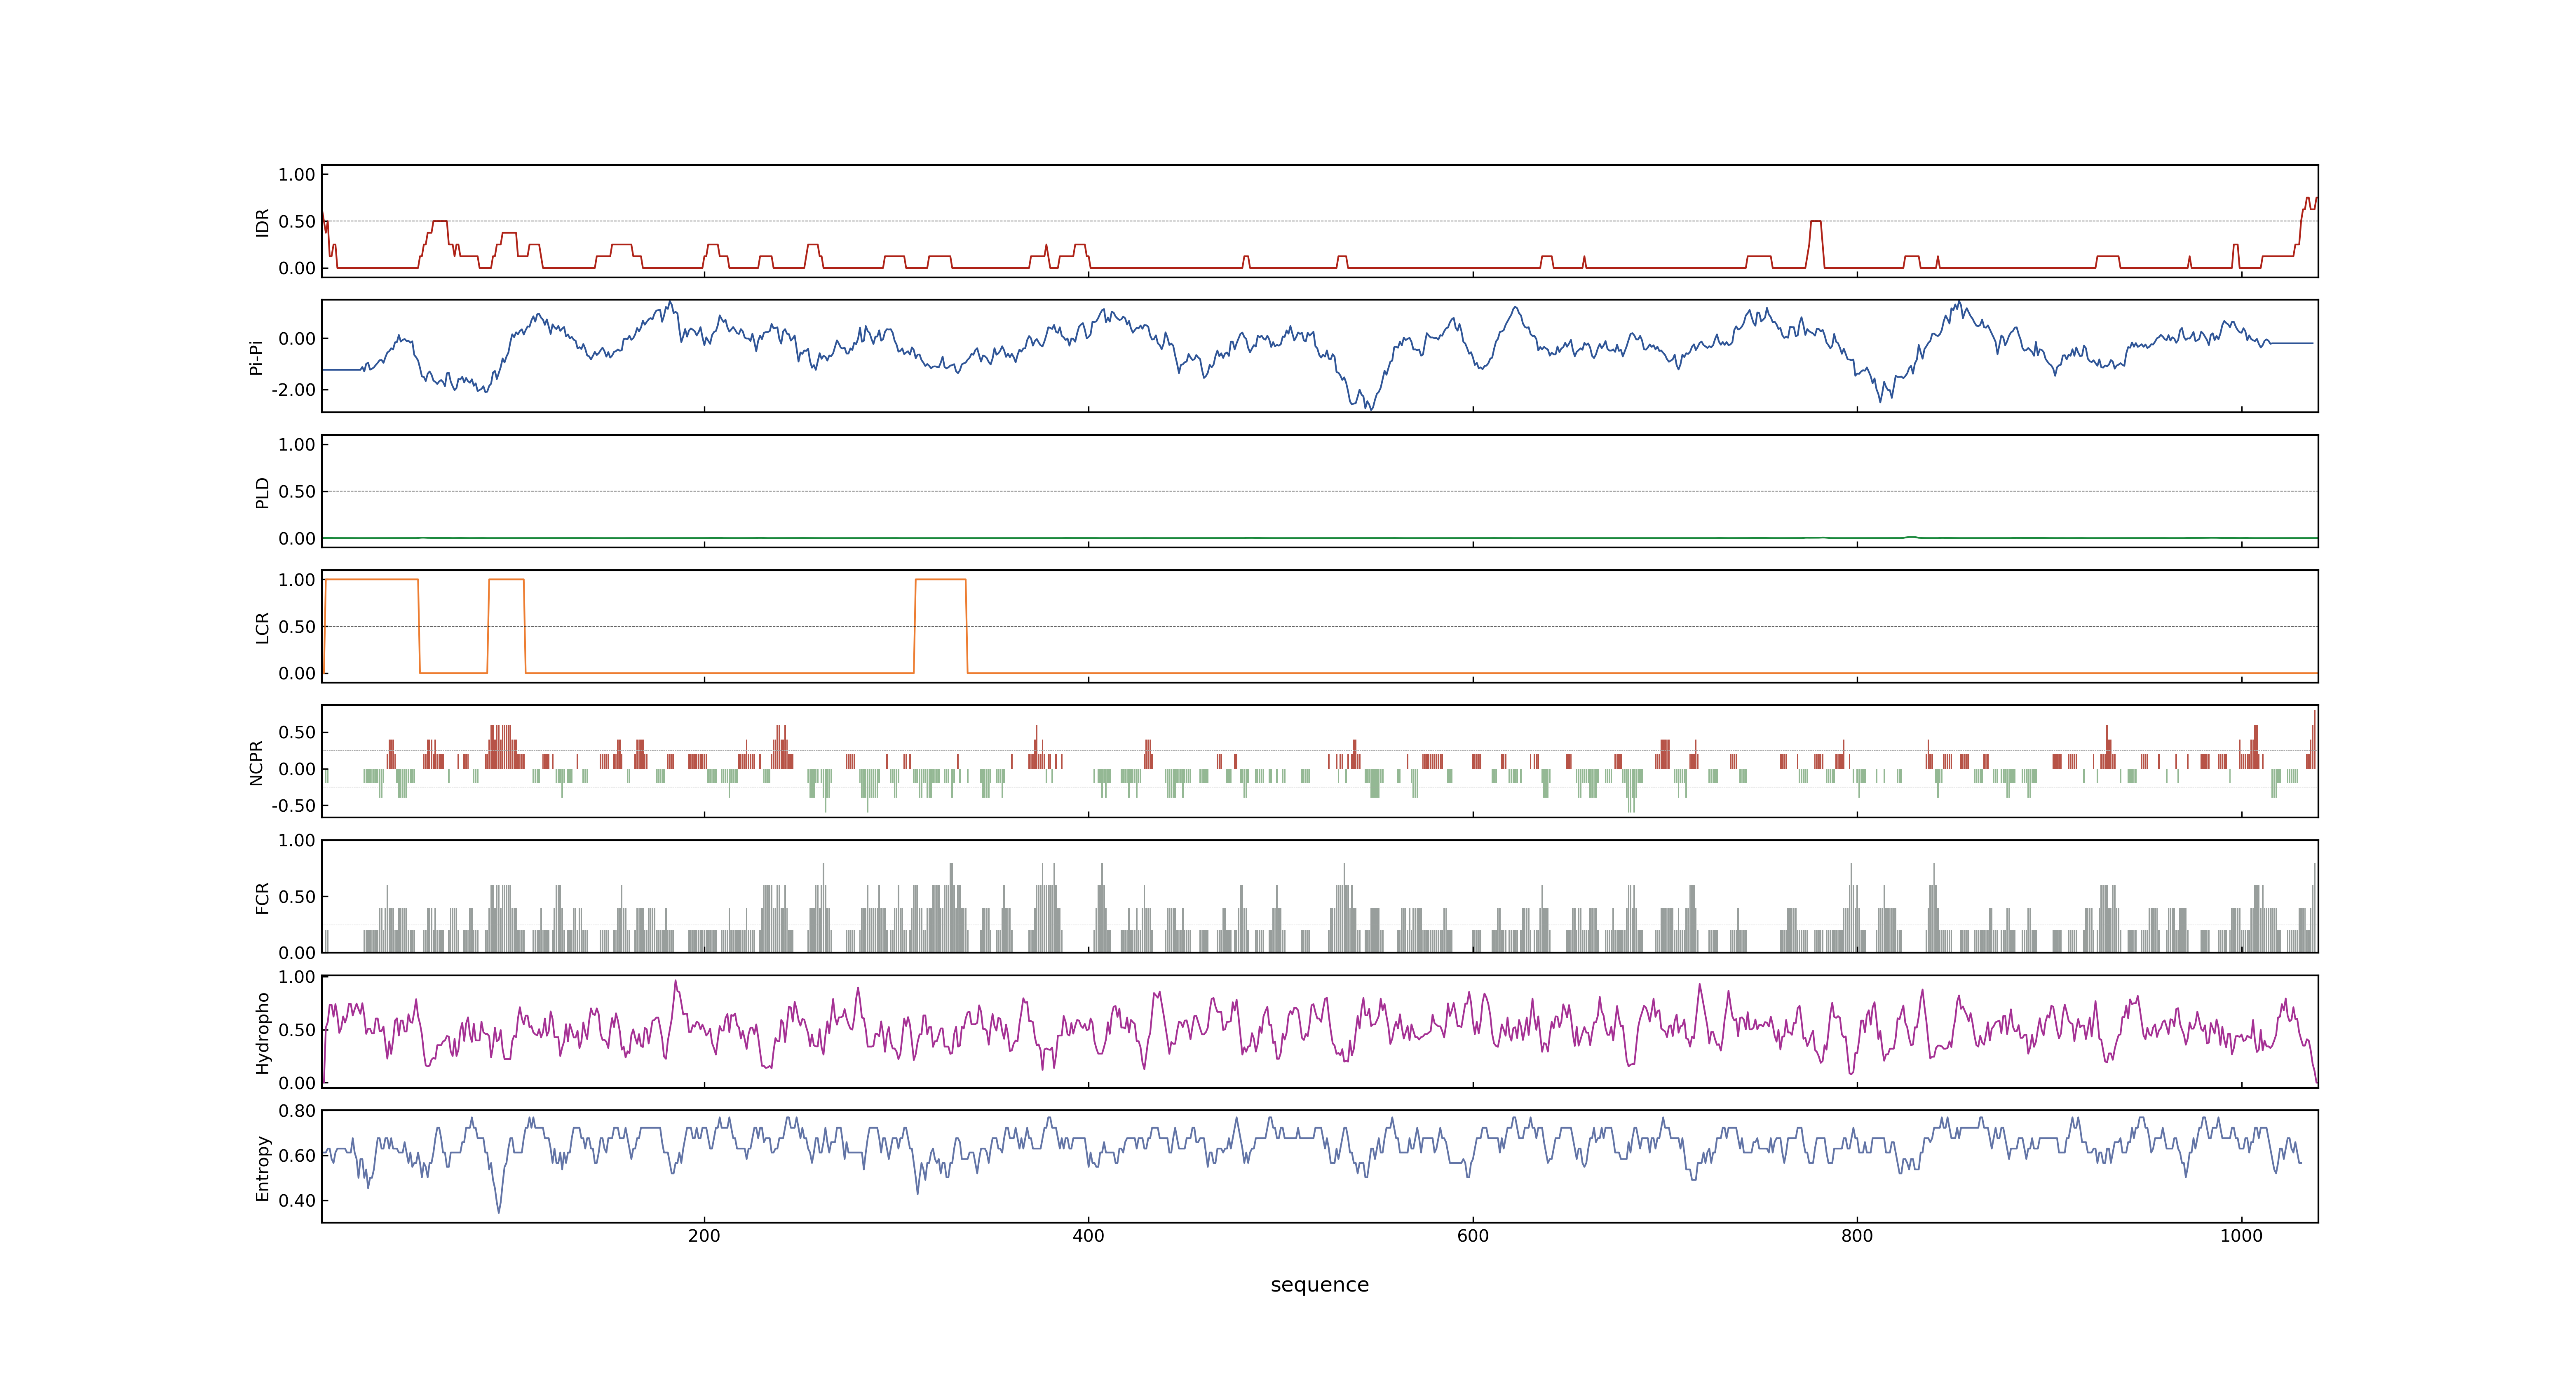Click the -2.00 tick on Pi-Pi axis
Screen dimensions: 2576x1374
(x=293, y=390)
